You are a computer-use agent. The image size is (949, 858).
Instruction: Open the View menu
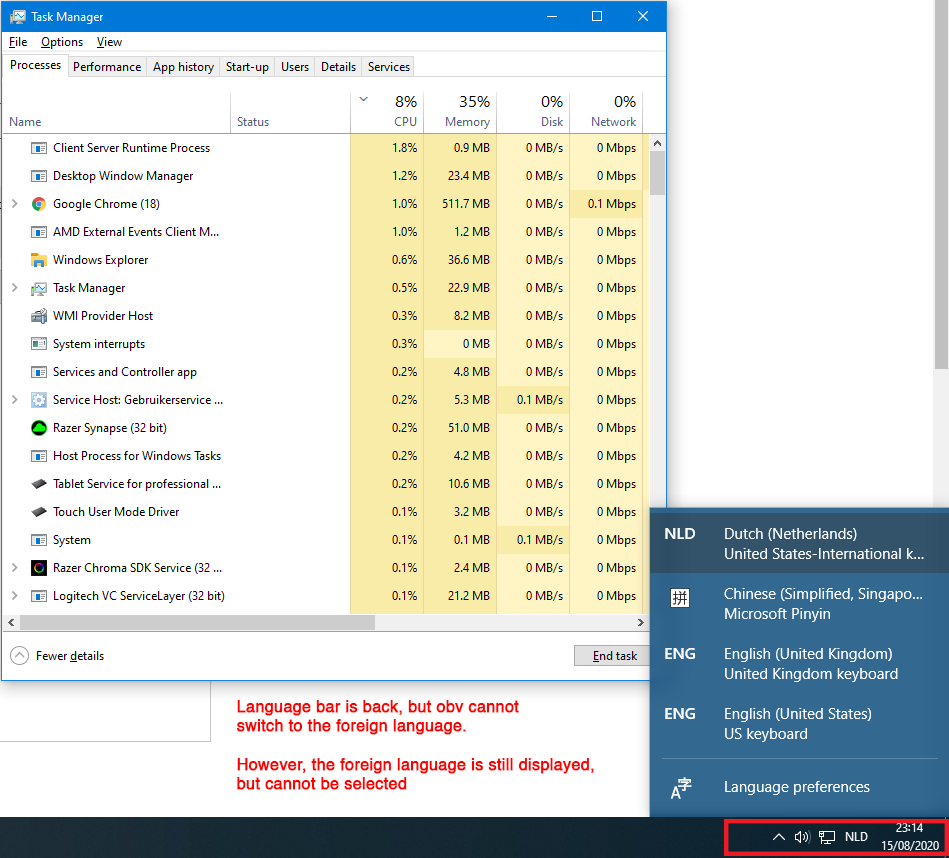click(x=109, y=42)
